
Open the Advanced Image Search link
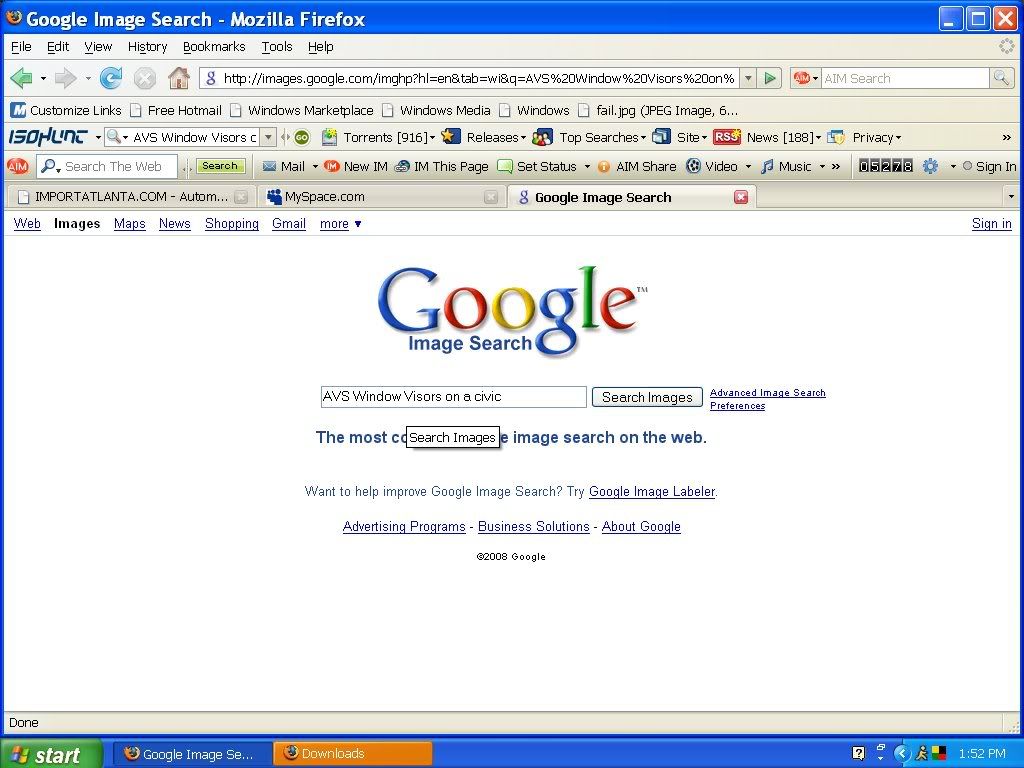[x=767, y=393]
